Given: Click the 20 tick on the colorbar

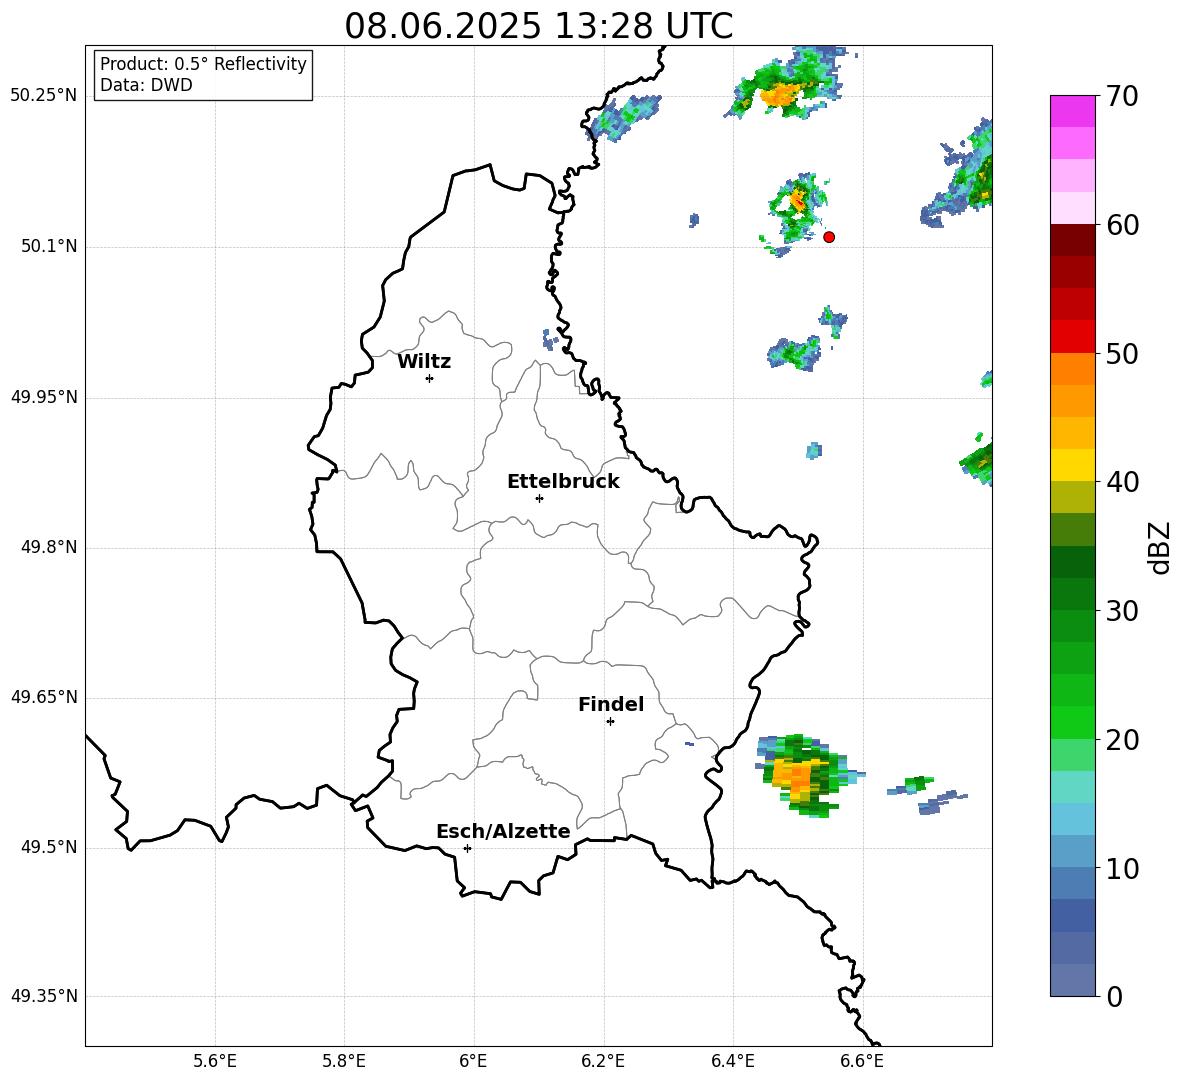Looking at the screenshot, I should [1122, 740].
